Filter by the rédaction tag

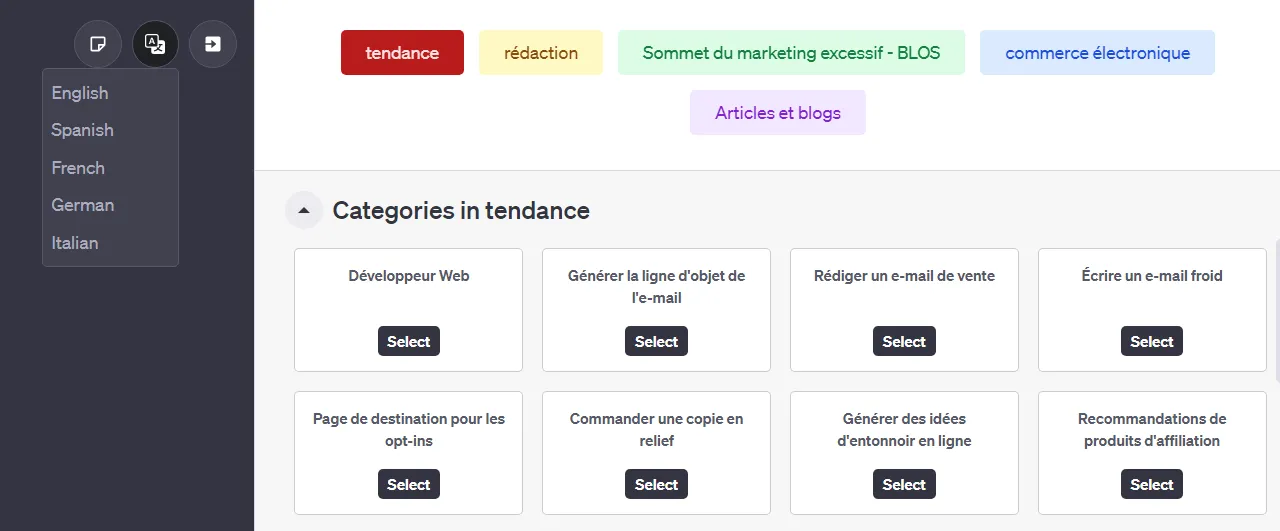click(541, 53)
